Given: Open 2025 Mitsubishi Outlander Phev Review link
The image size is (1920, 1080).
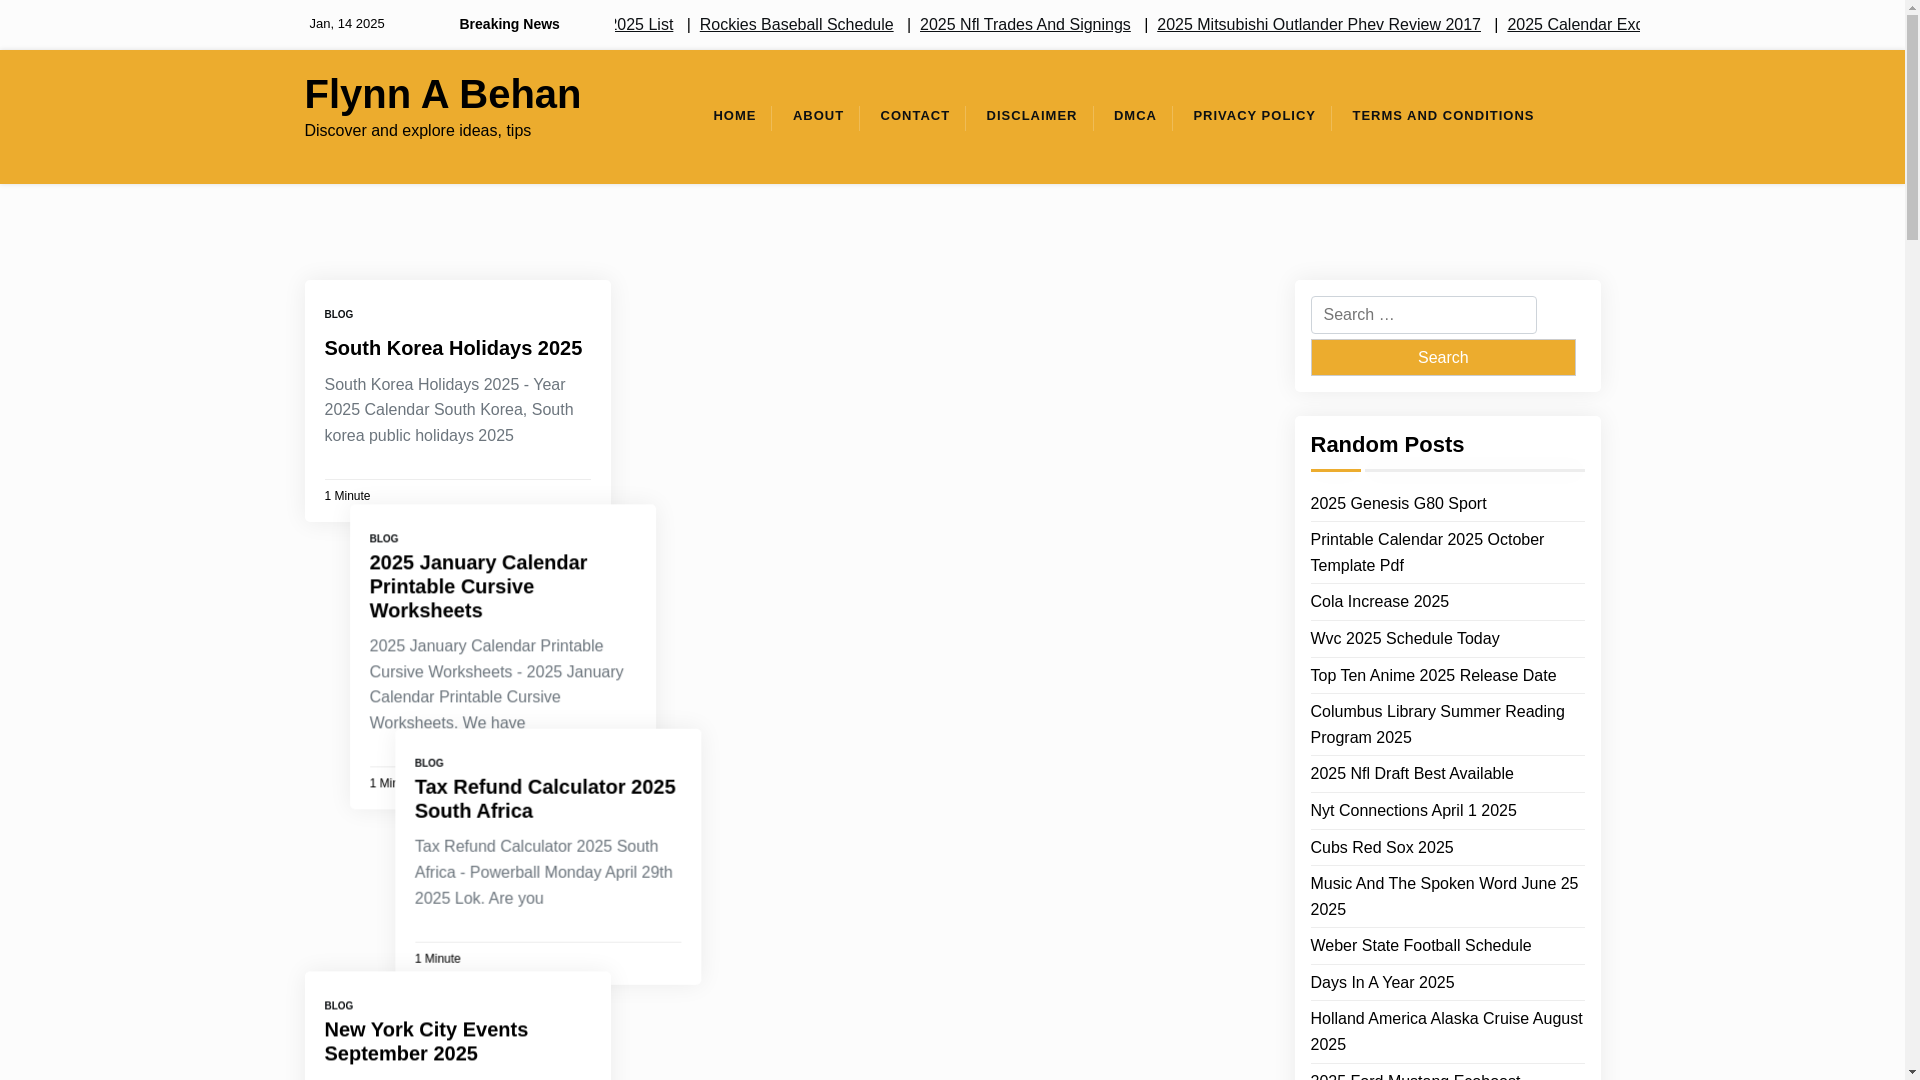Looking at the screenshot, I should click(1319, 24).
